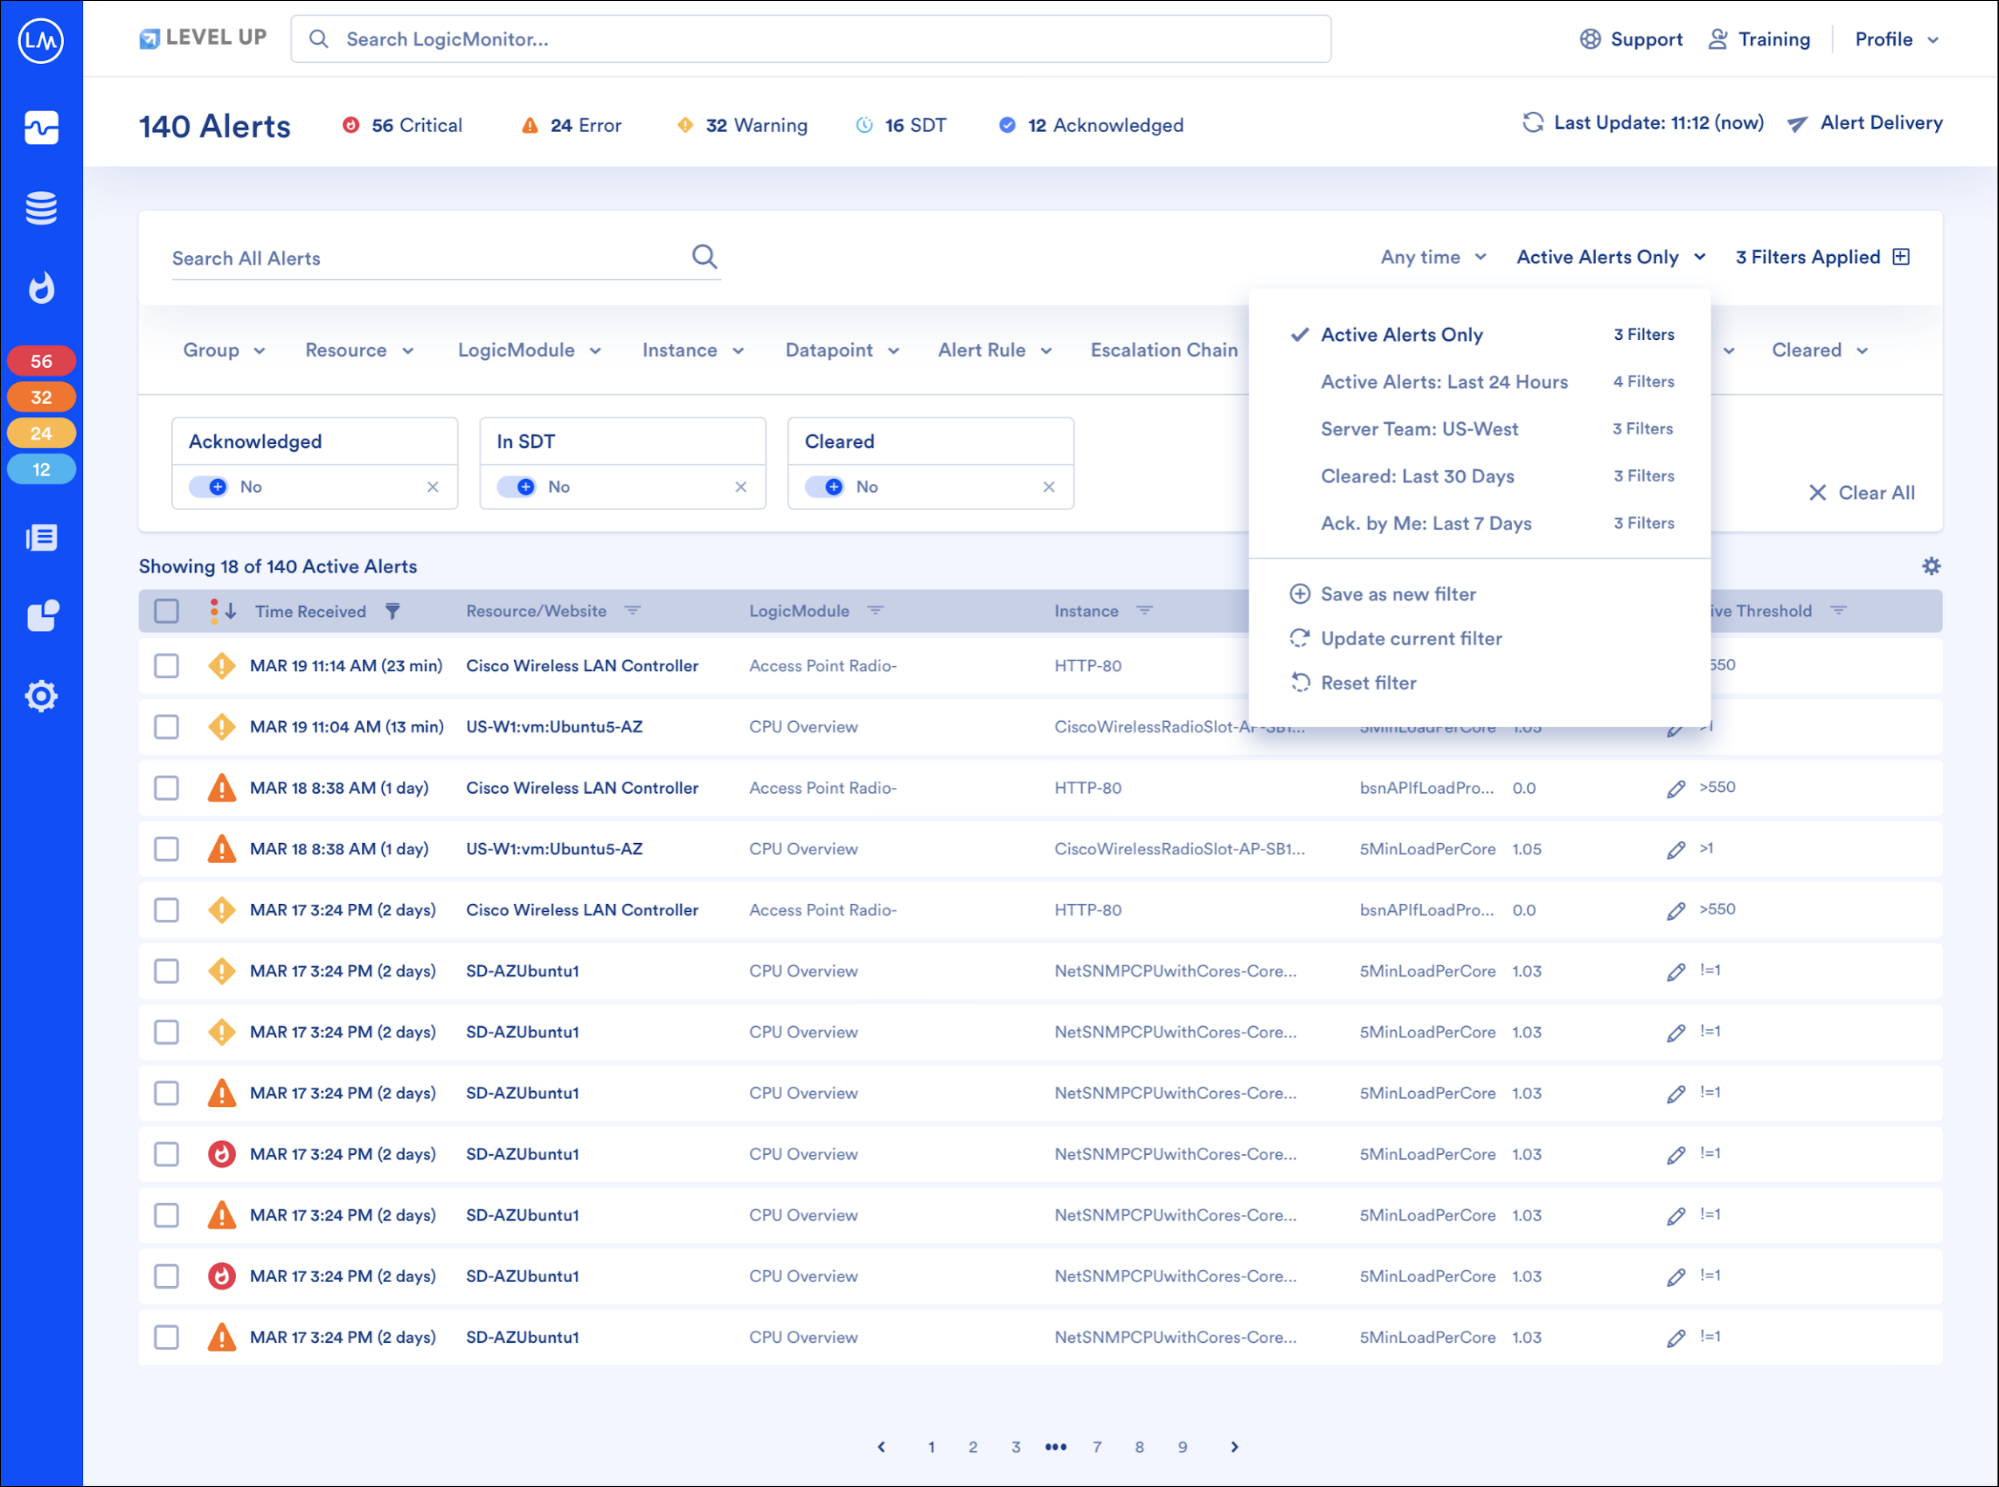The height and width of the screenshot is (1487, 1999).
Task: Check the select-all checkbox in table header
Action: click(167, 611)
